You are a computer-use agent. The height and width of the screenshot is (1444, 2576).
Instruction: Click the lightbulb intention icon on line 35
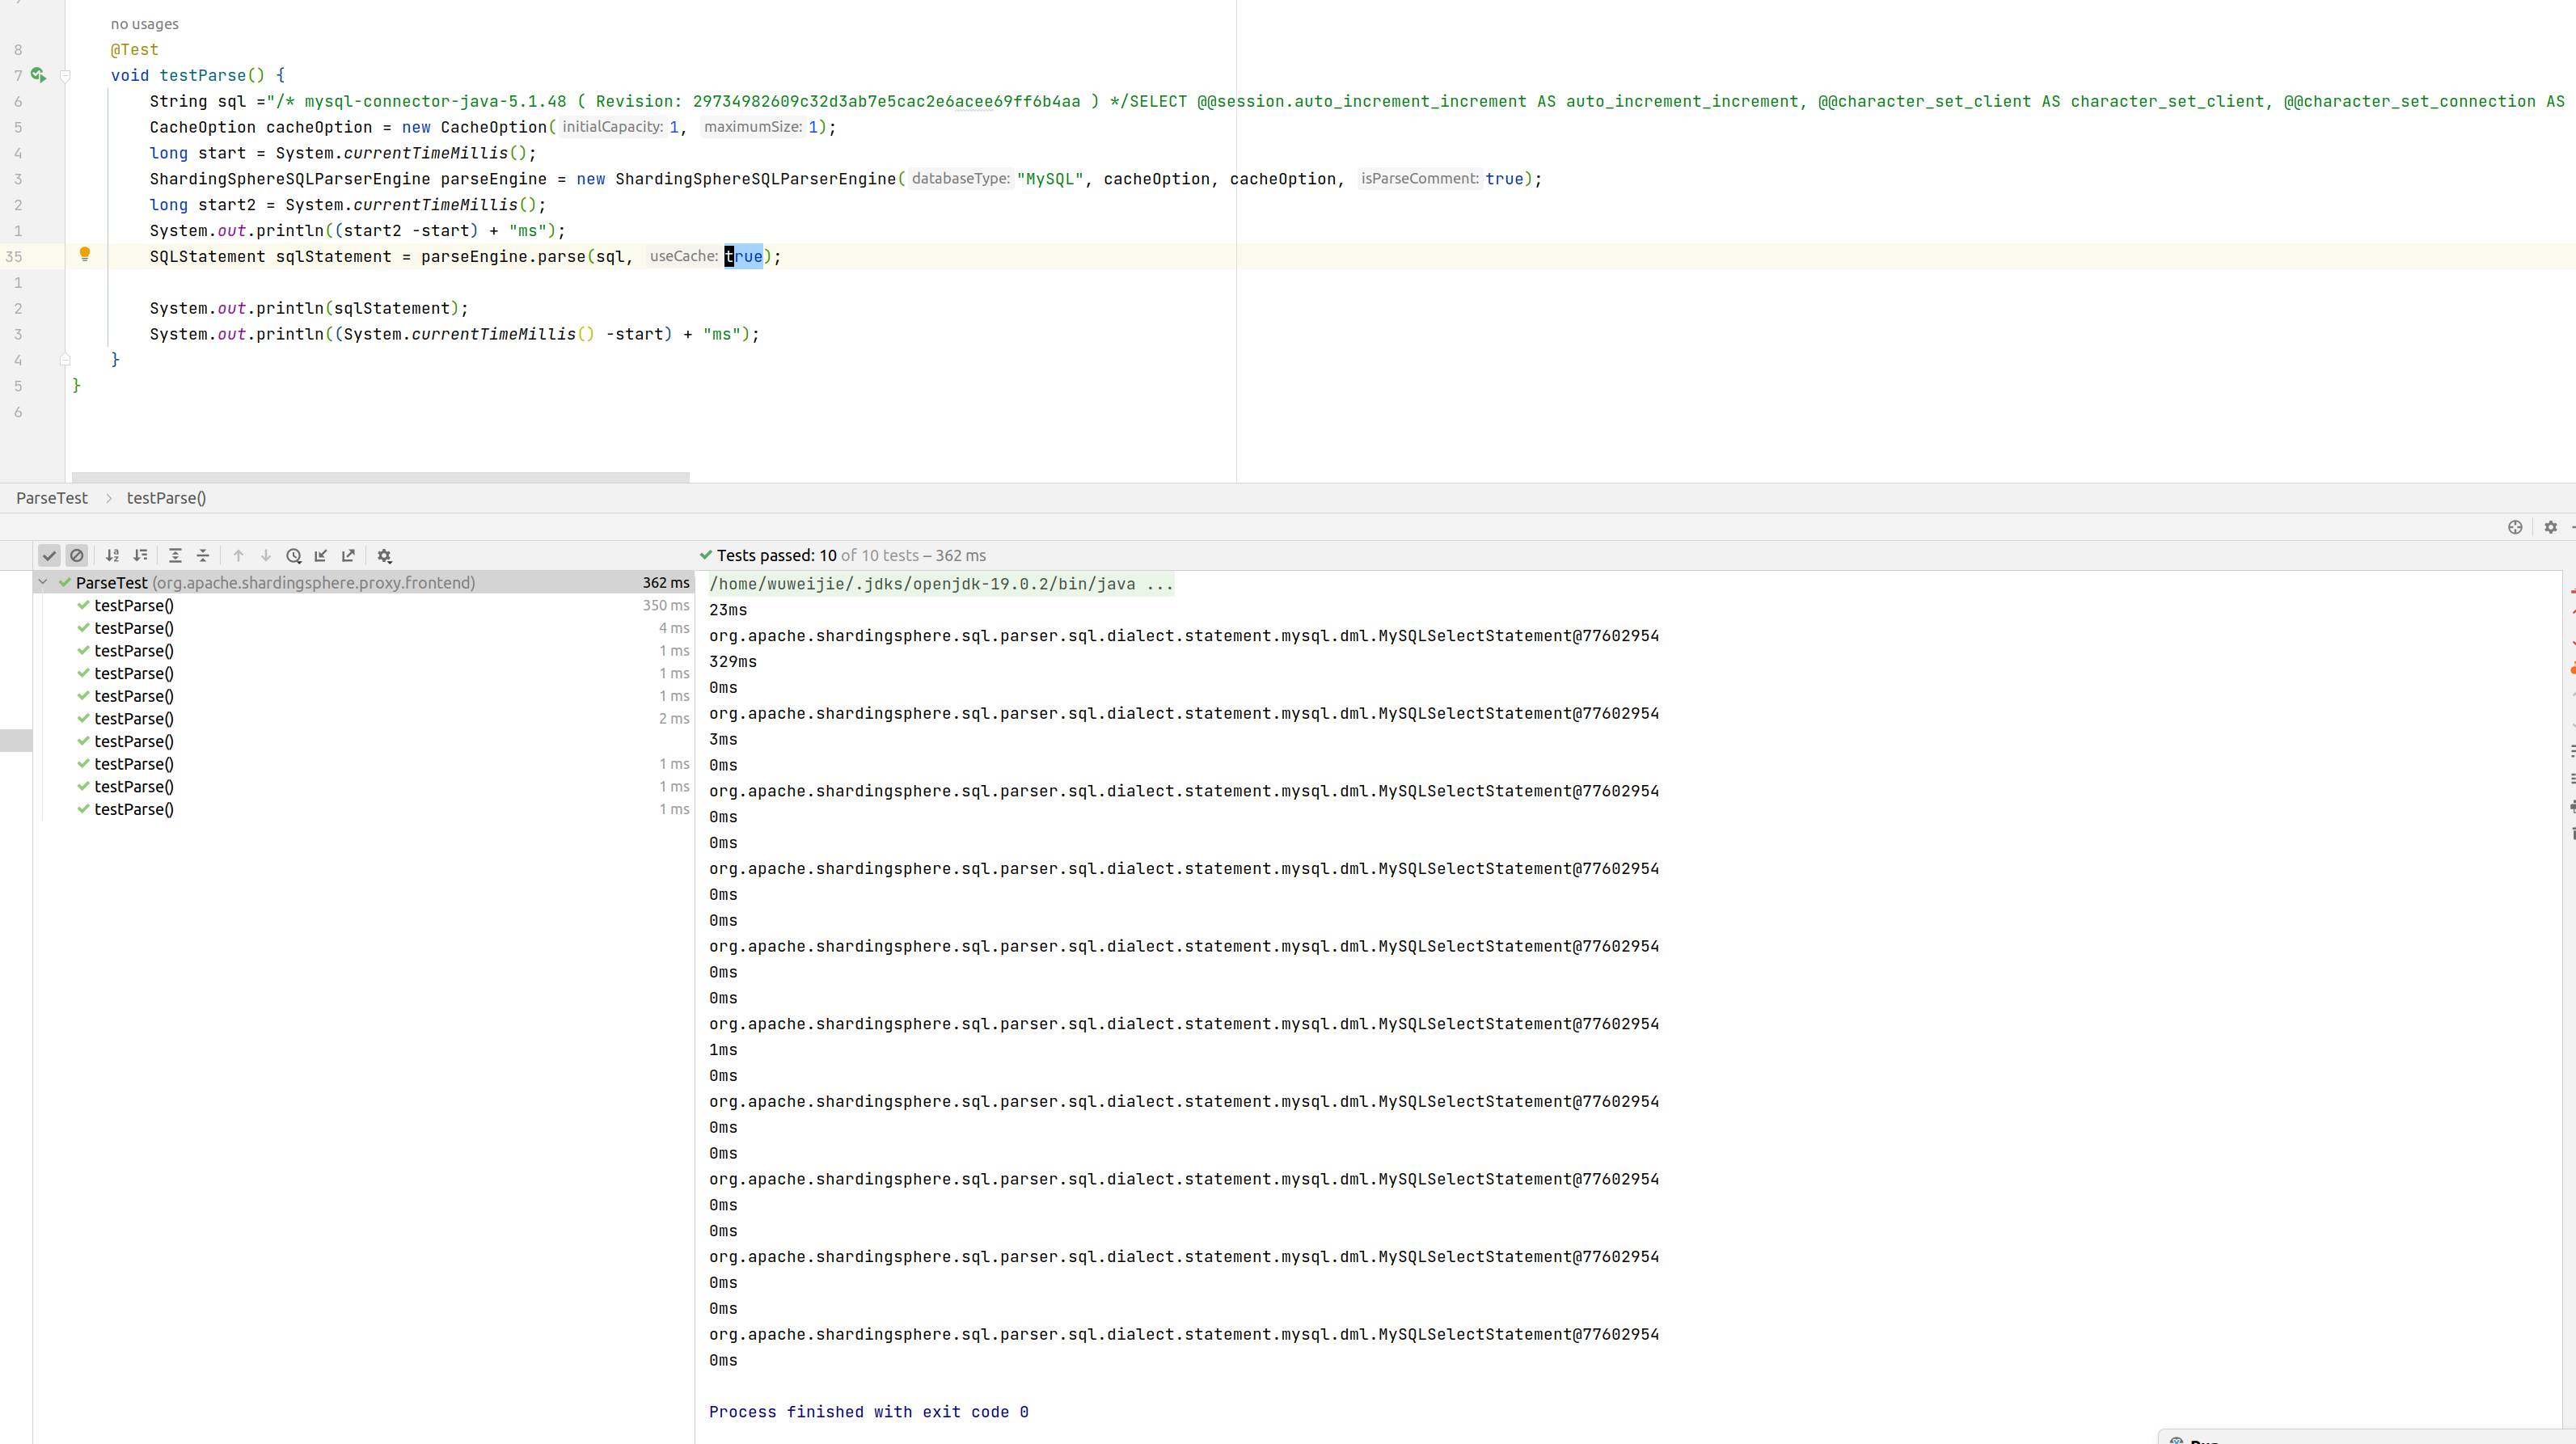tap(85, 255)
